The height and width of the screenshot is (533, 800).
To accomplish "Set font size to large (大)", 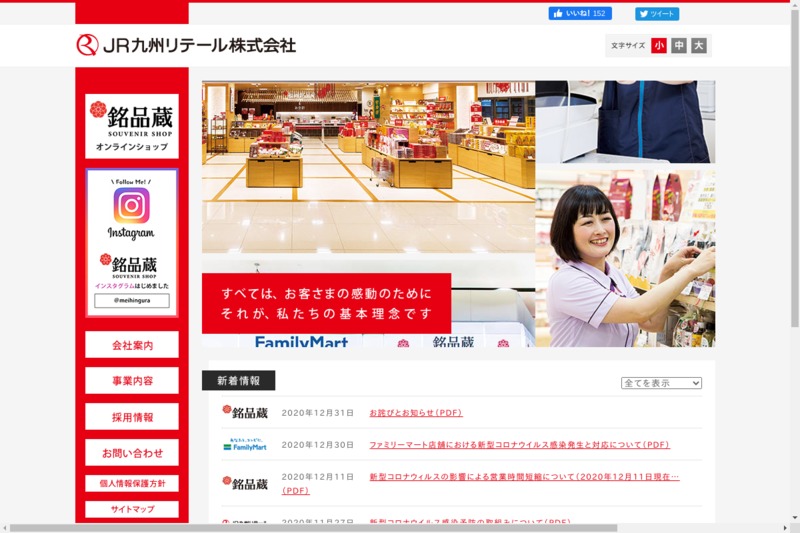I will pos(699,46).
